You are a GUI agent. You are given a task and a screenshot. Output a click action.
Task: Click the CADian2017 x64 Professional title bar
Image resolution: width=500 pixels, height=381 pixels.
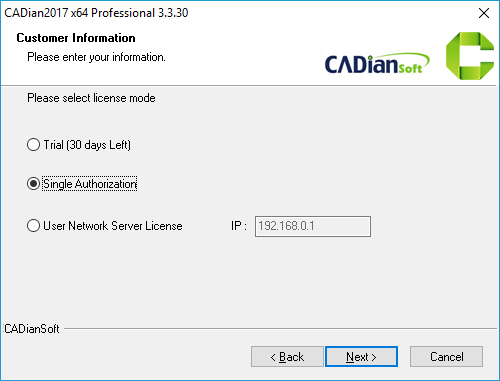tap(96, 13)
